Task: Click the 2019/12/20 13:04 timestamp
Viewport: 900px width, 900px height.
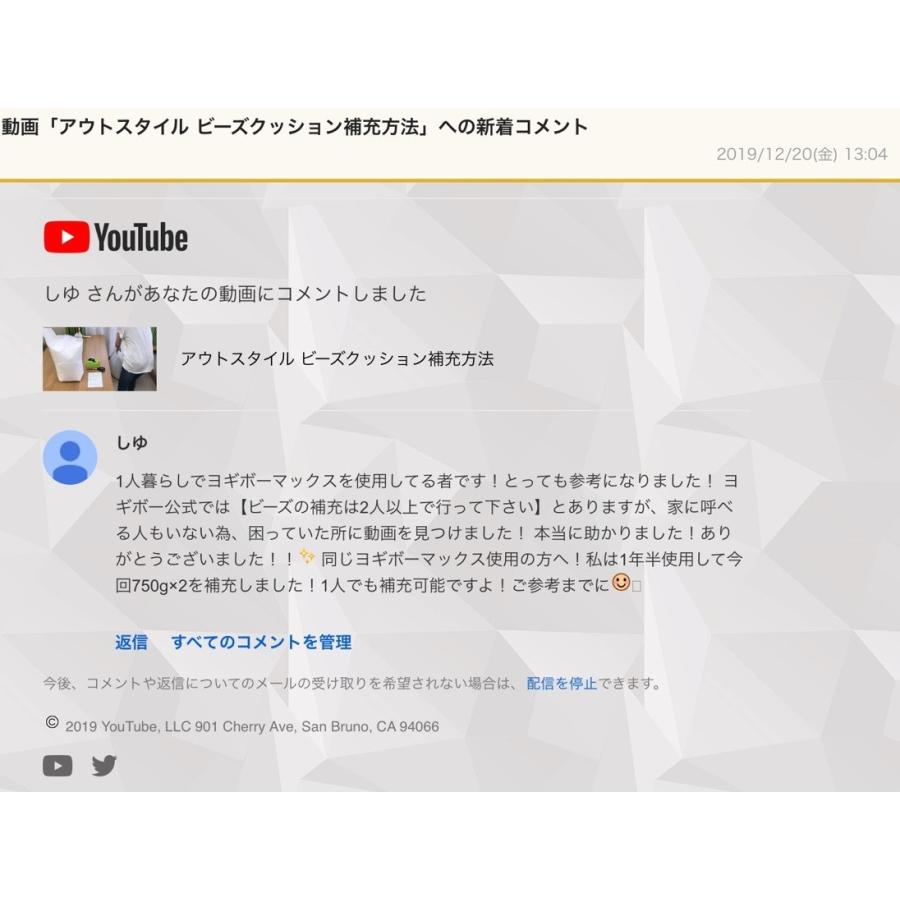Action: (801, 154)
